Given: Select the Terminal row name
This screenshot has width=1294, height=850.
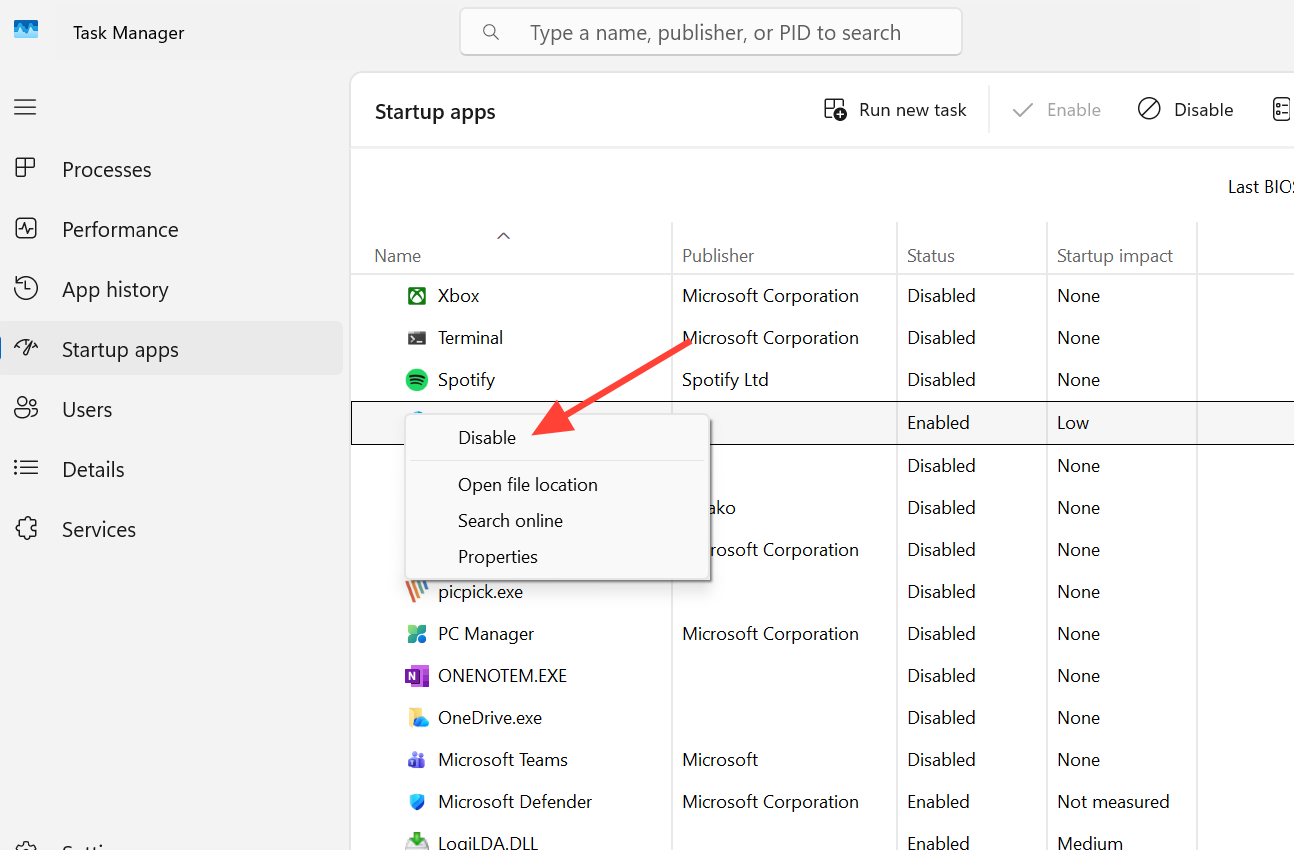Looking at the screenshot, I should [470, 338].
